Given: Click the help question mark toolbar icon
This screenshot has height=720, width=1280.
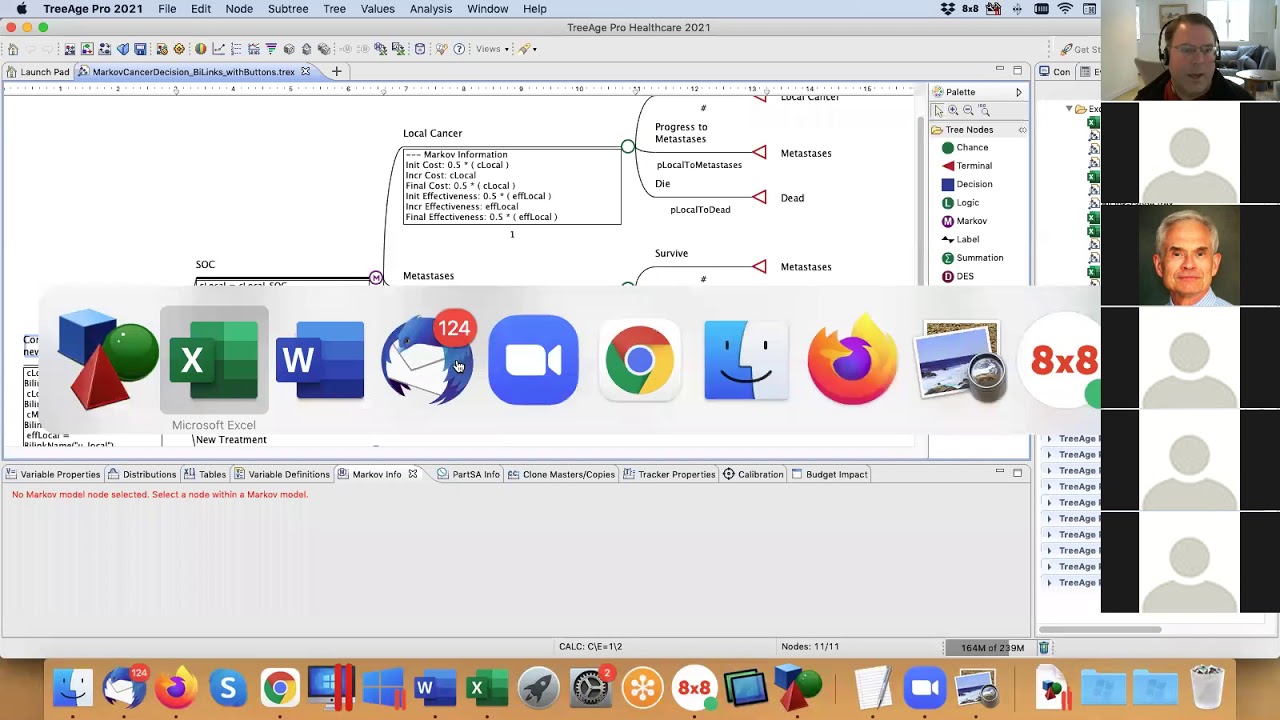Looking at the screenshot, I should [459, 49].
